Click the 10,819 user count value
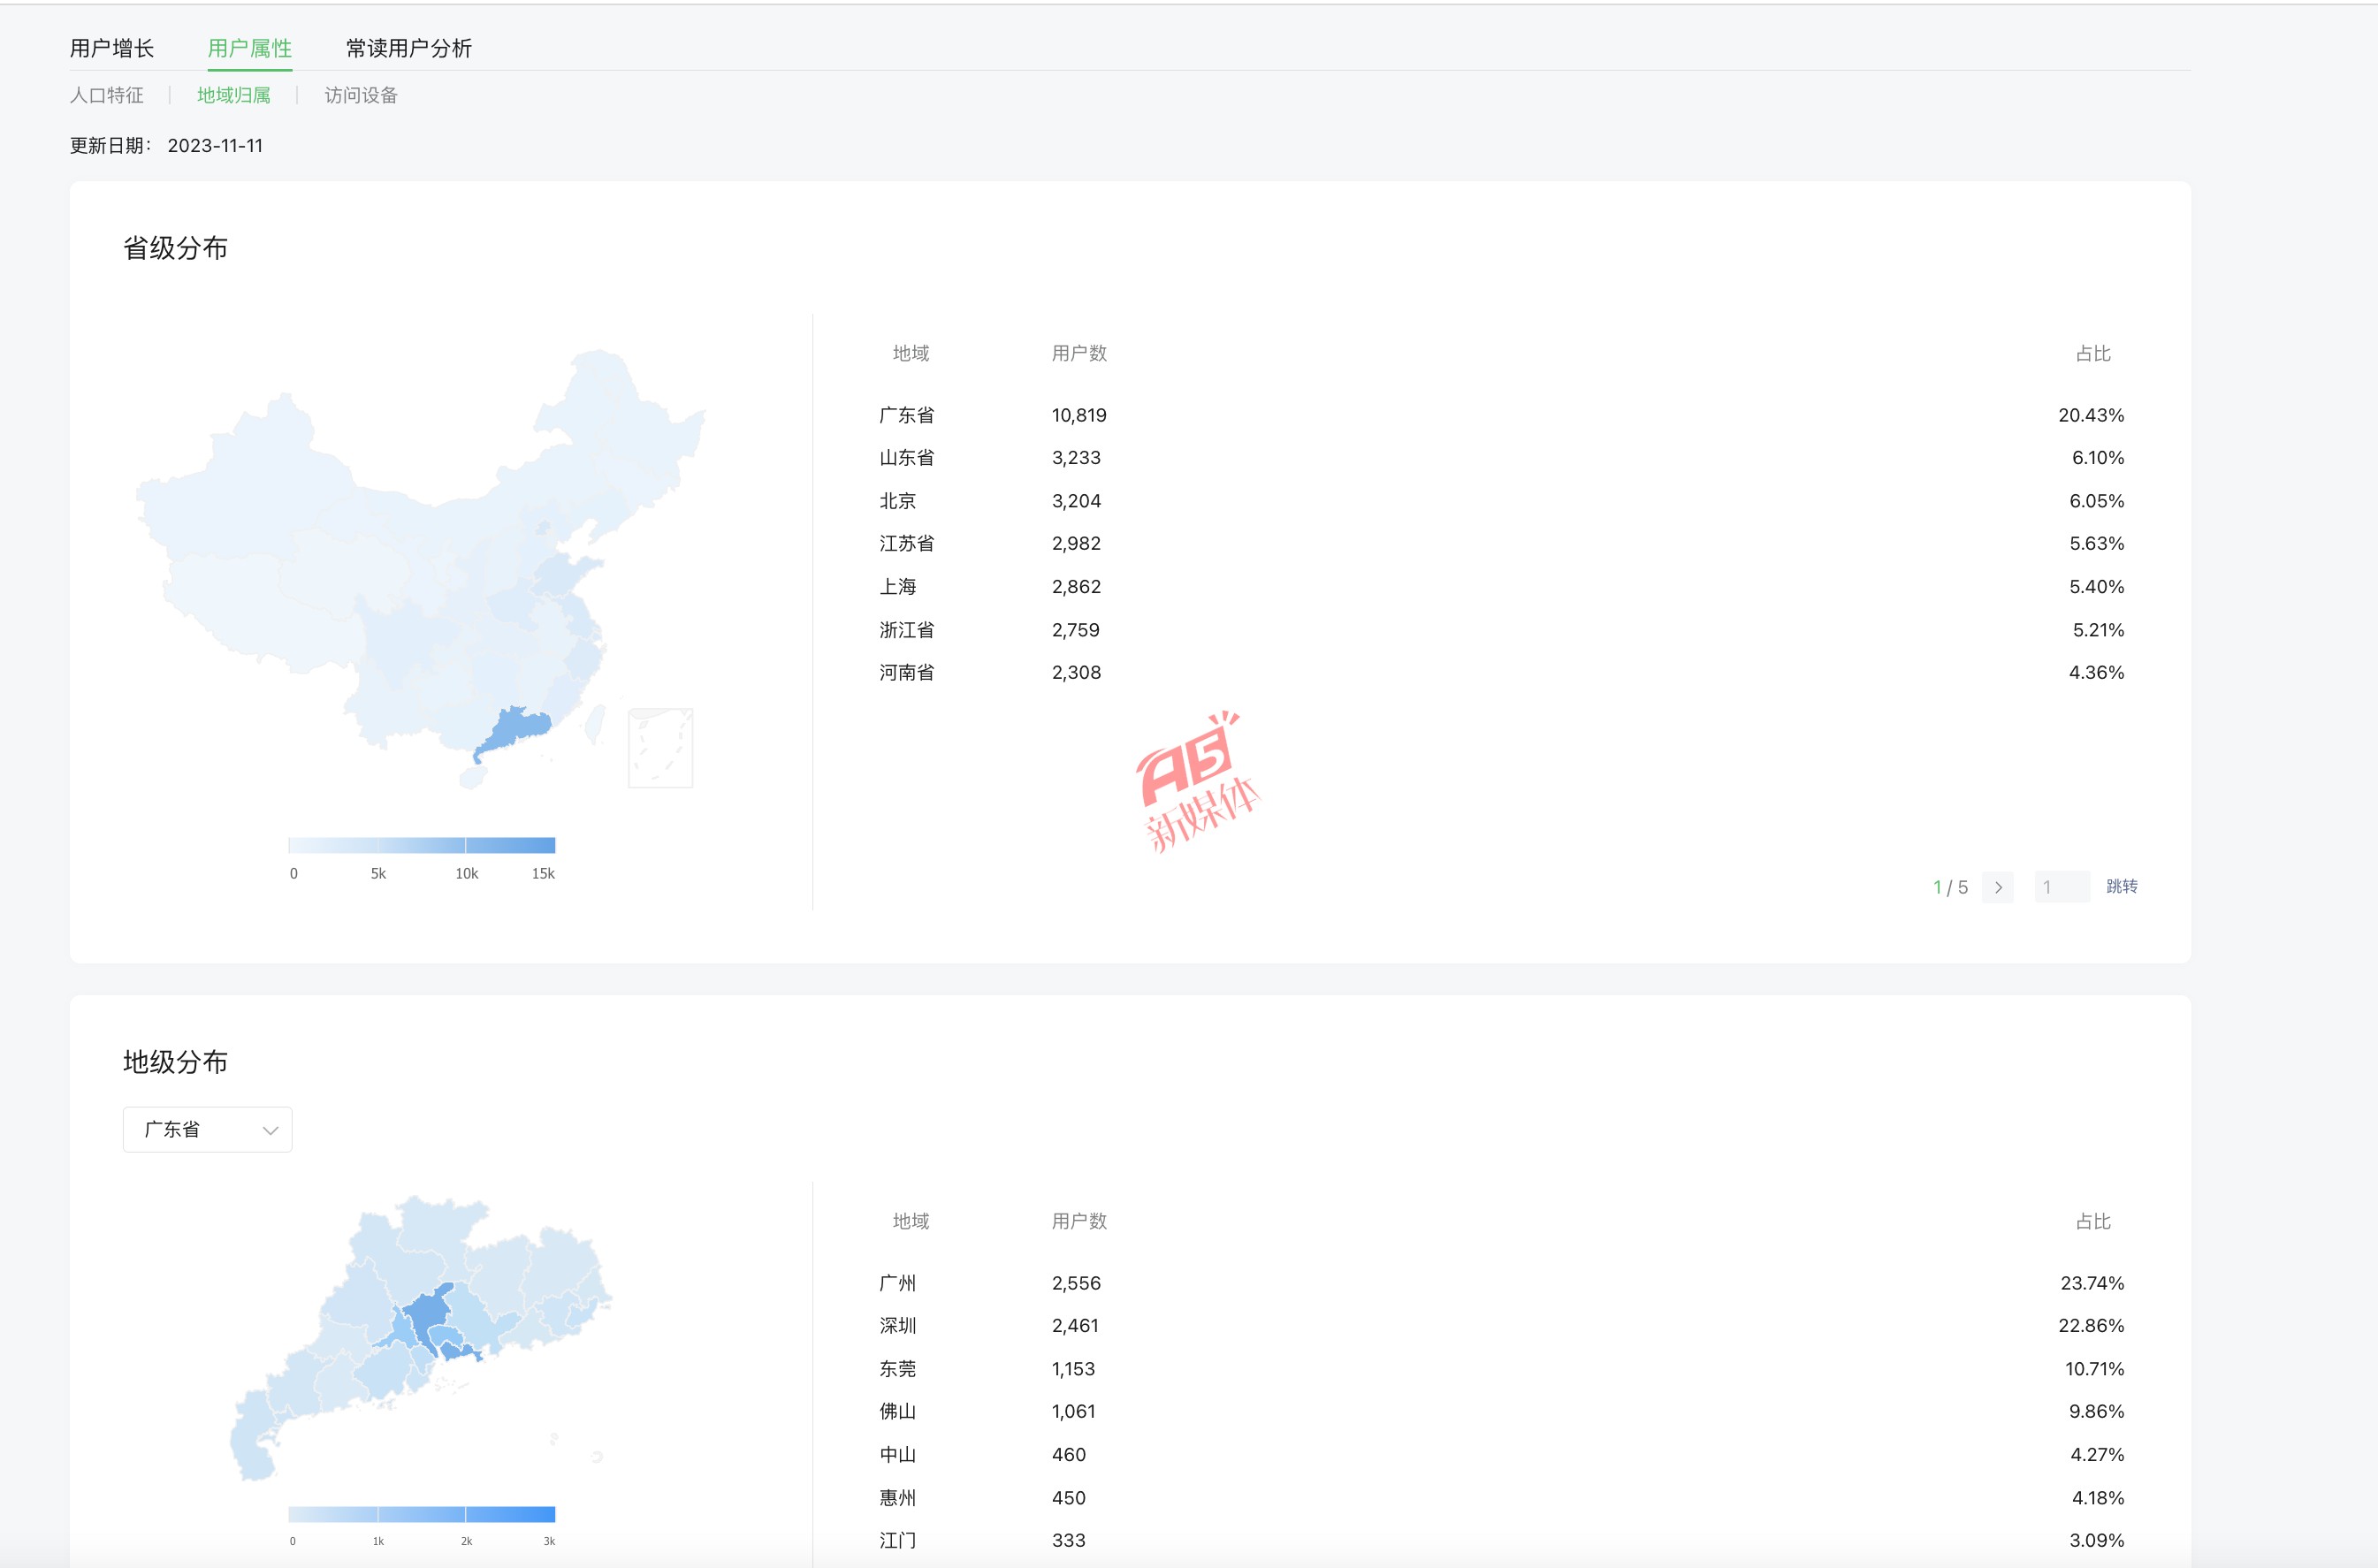The image size is (2378, 1568). [1079, 415]
